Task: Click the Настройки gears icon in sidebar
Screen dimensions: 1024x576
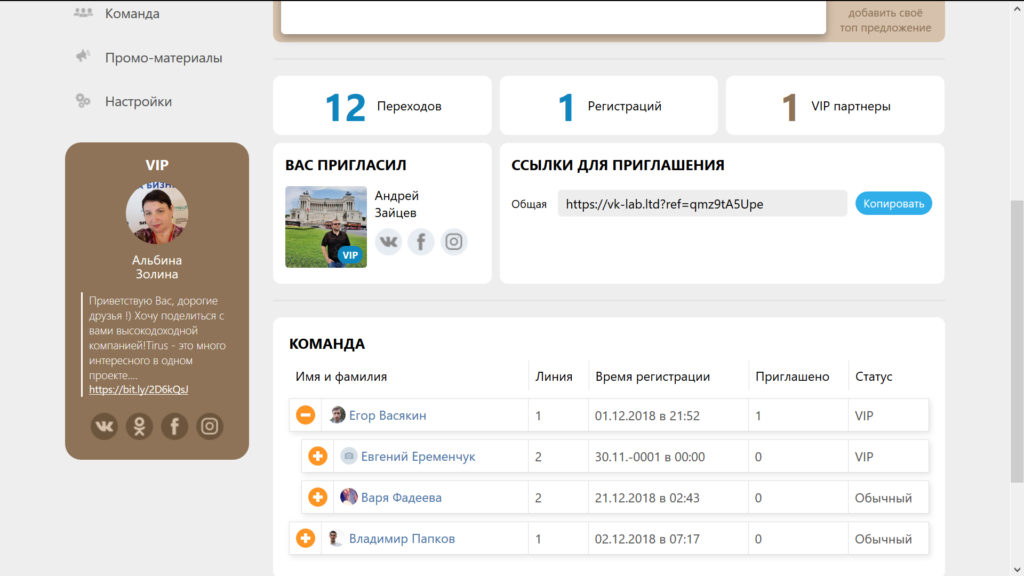Action: coord(83,101)
